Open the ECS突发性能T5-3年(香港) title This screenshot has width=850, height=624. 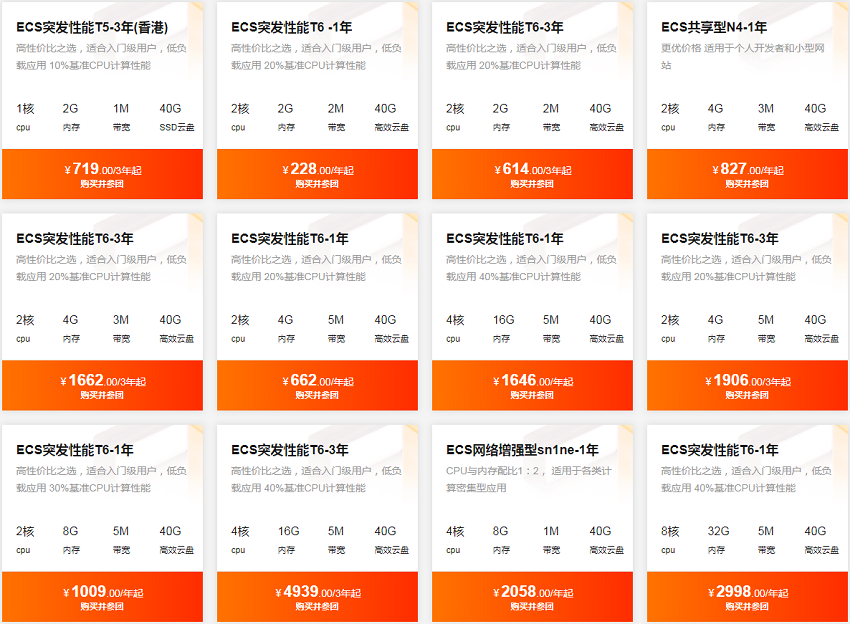pyautogui.click(x=92, y=27)
